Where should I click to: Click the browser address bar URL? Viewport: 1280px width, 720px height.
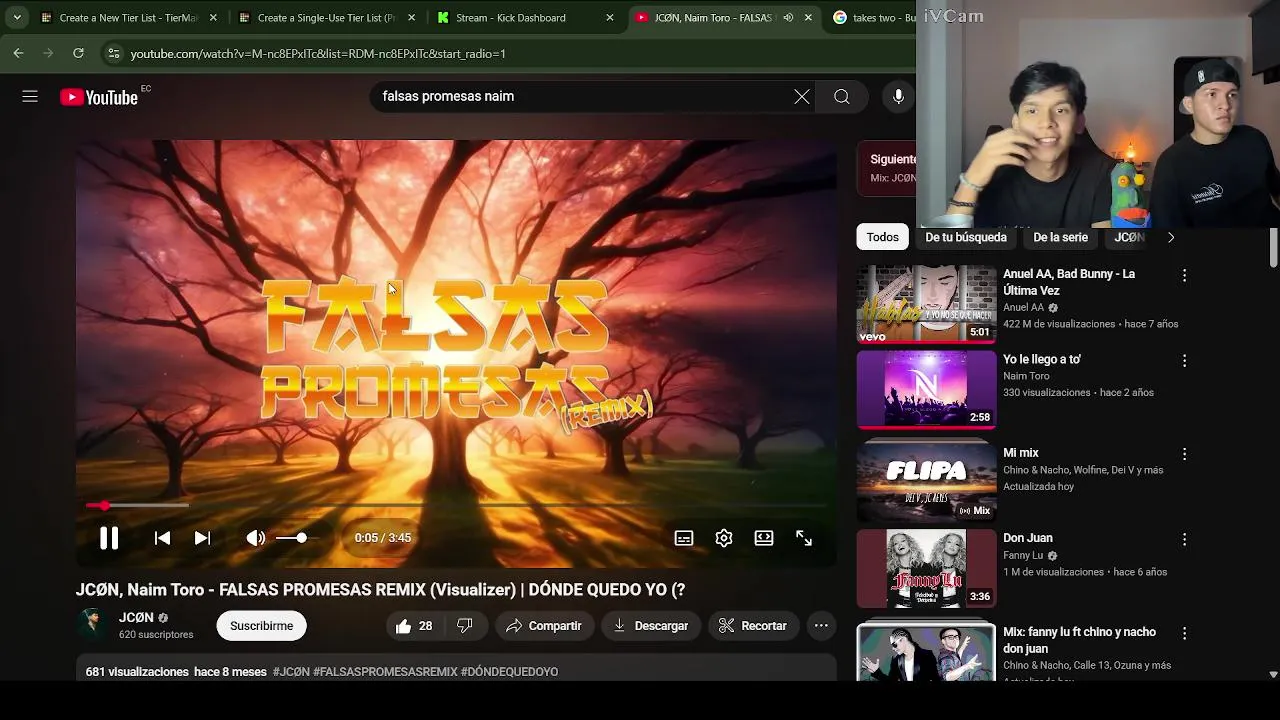[x=318, y=53]
